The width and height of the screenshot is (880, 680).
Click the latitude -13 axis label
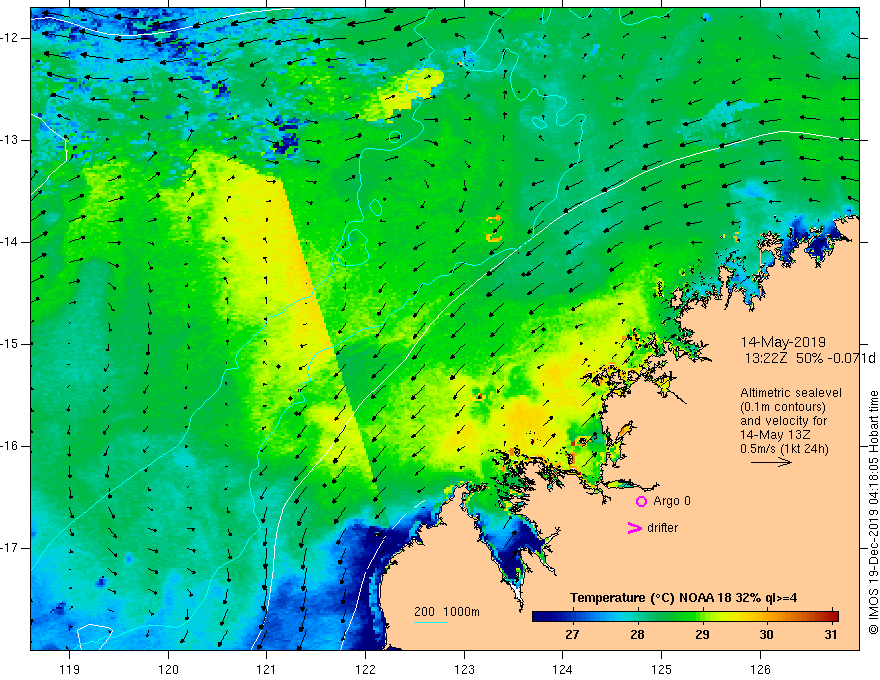pyautogui.click(x=11, y=140)
